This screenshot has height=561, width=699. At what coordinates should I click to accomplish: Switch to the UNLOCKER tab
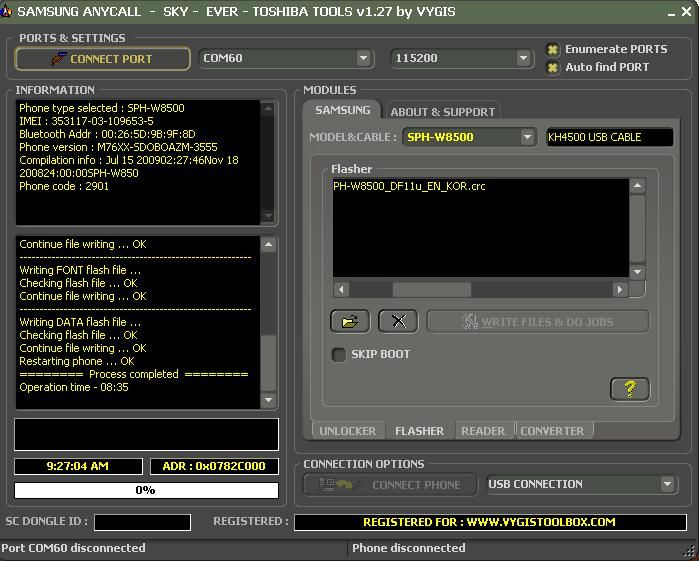[347, 431]
